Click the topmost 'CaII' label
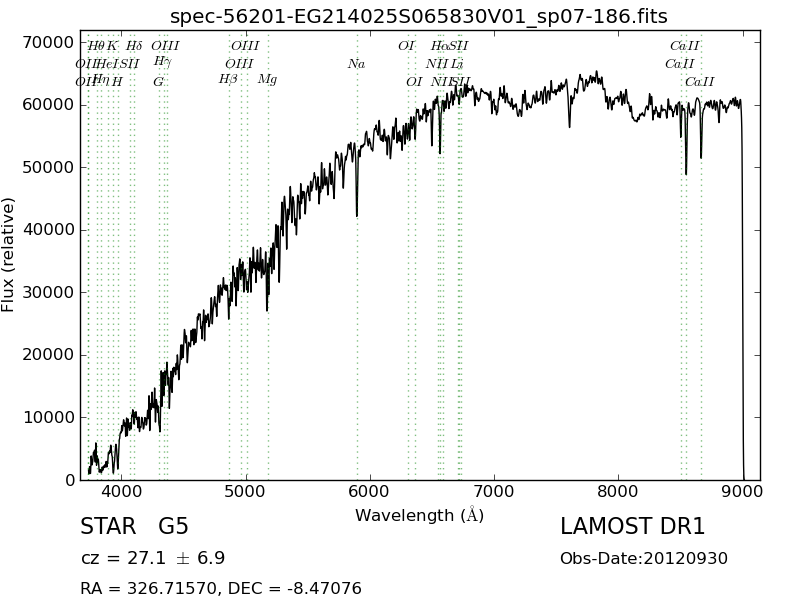 [x=685, y=46]
